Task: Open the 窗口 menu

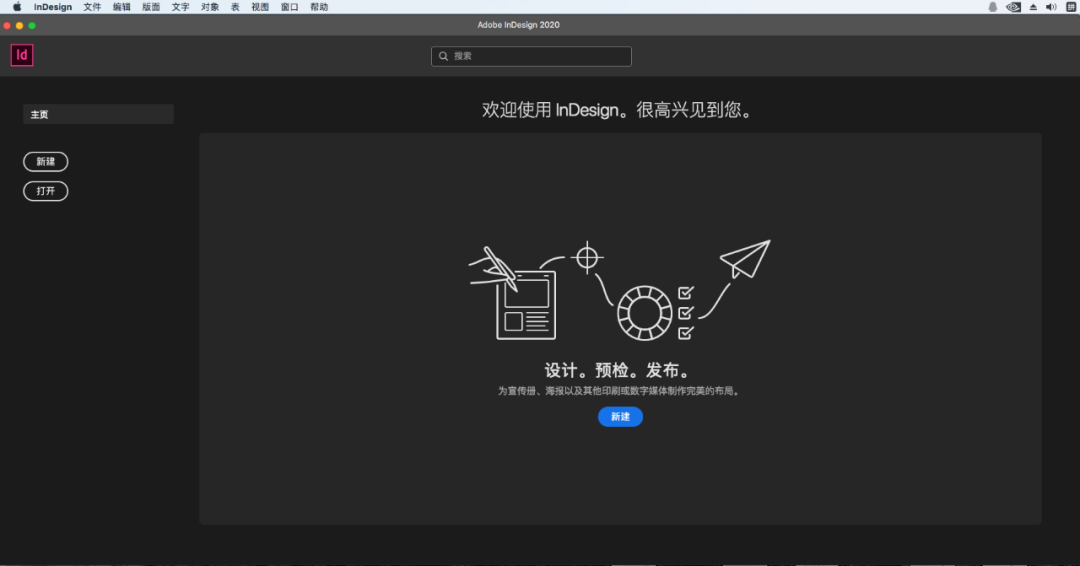Action: coord(289,7)
